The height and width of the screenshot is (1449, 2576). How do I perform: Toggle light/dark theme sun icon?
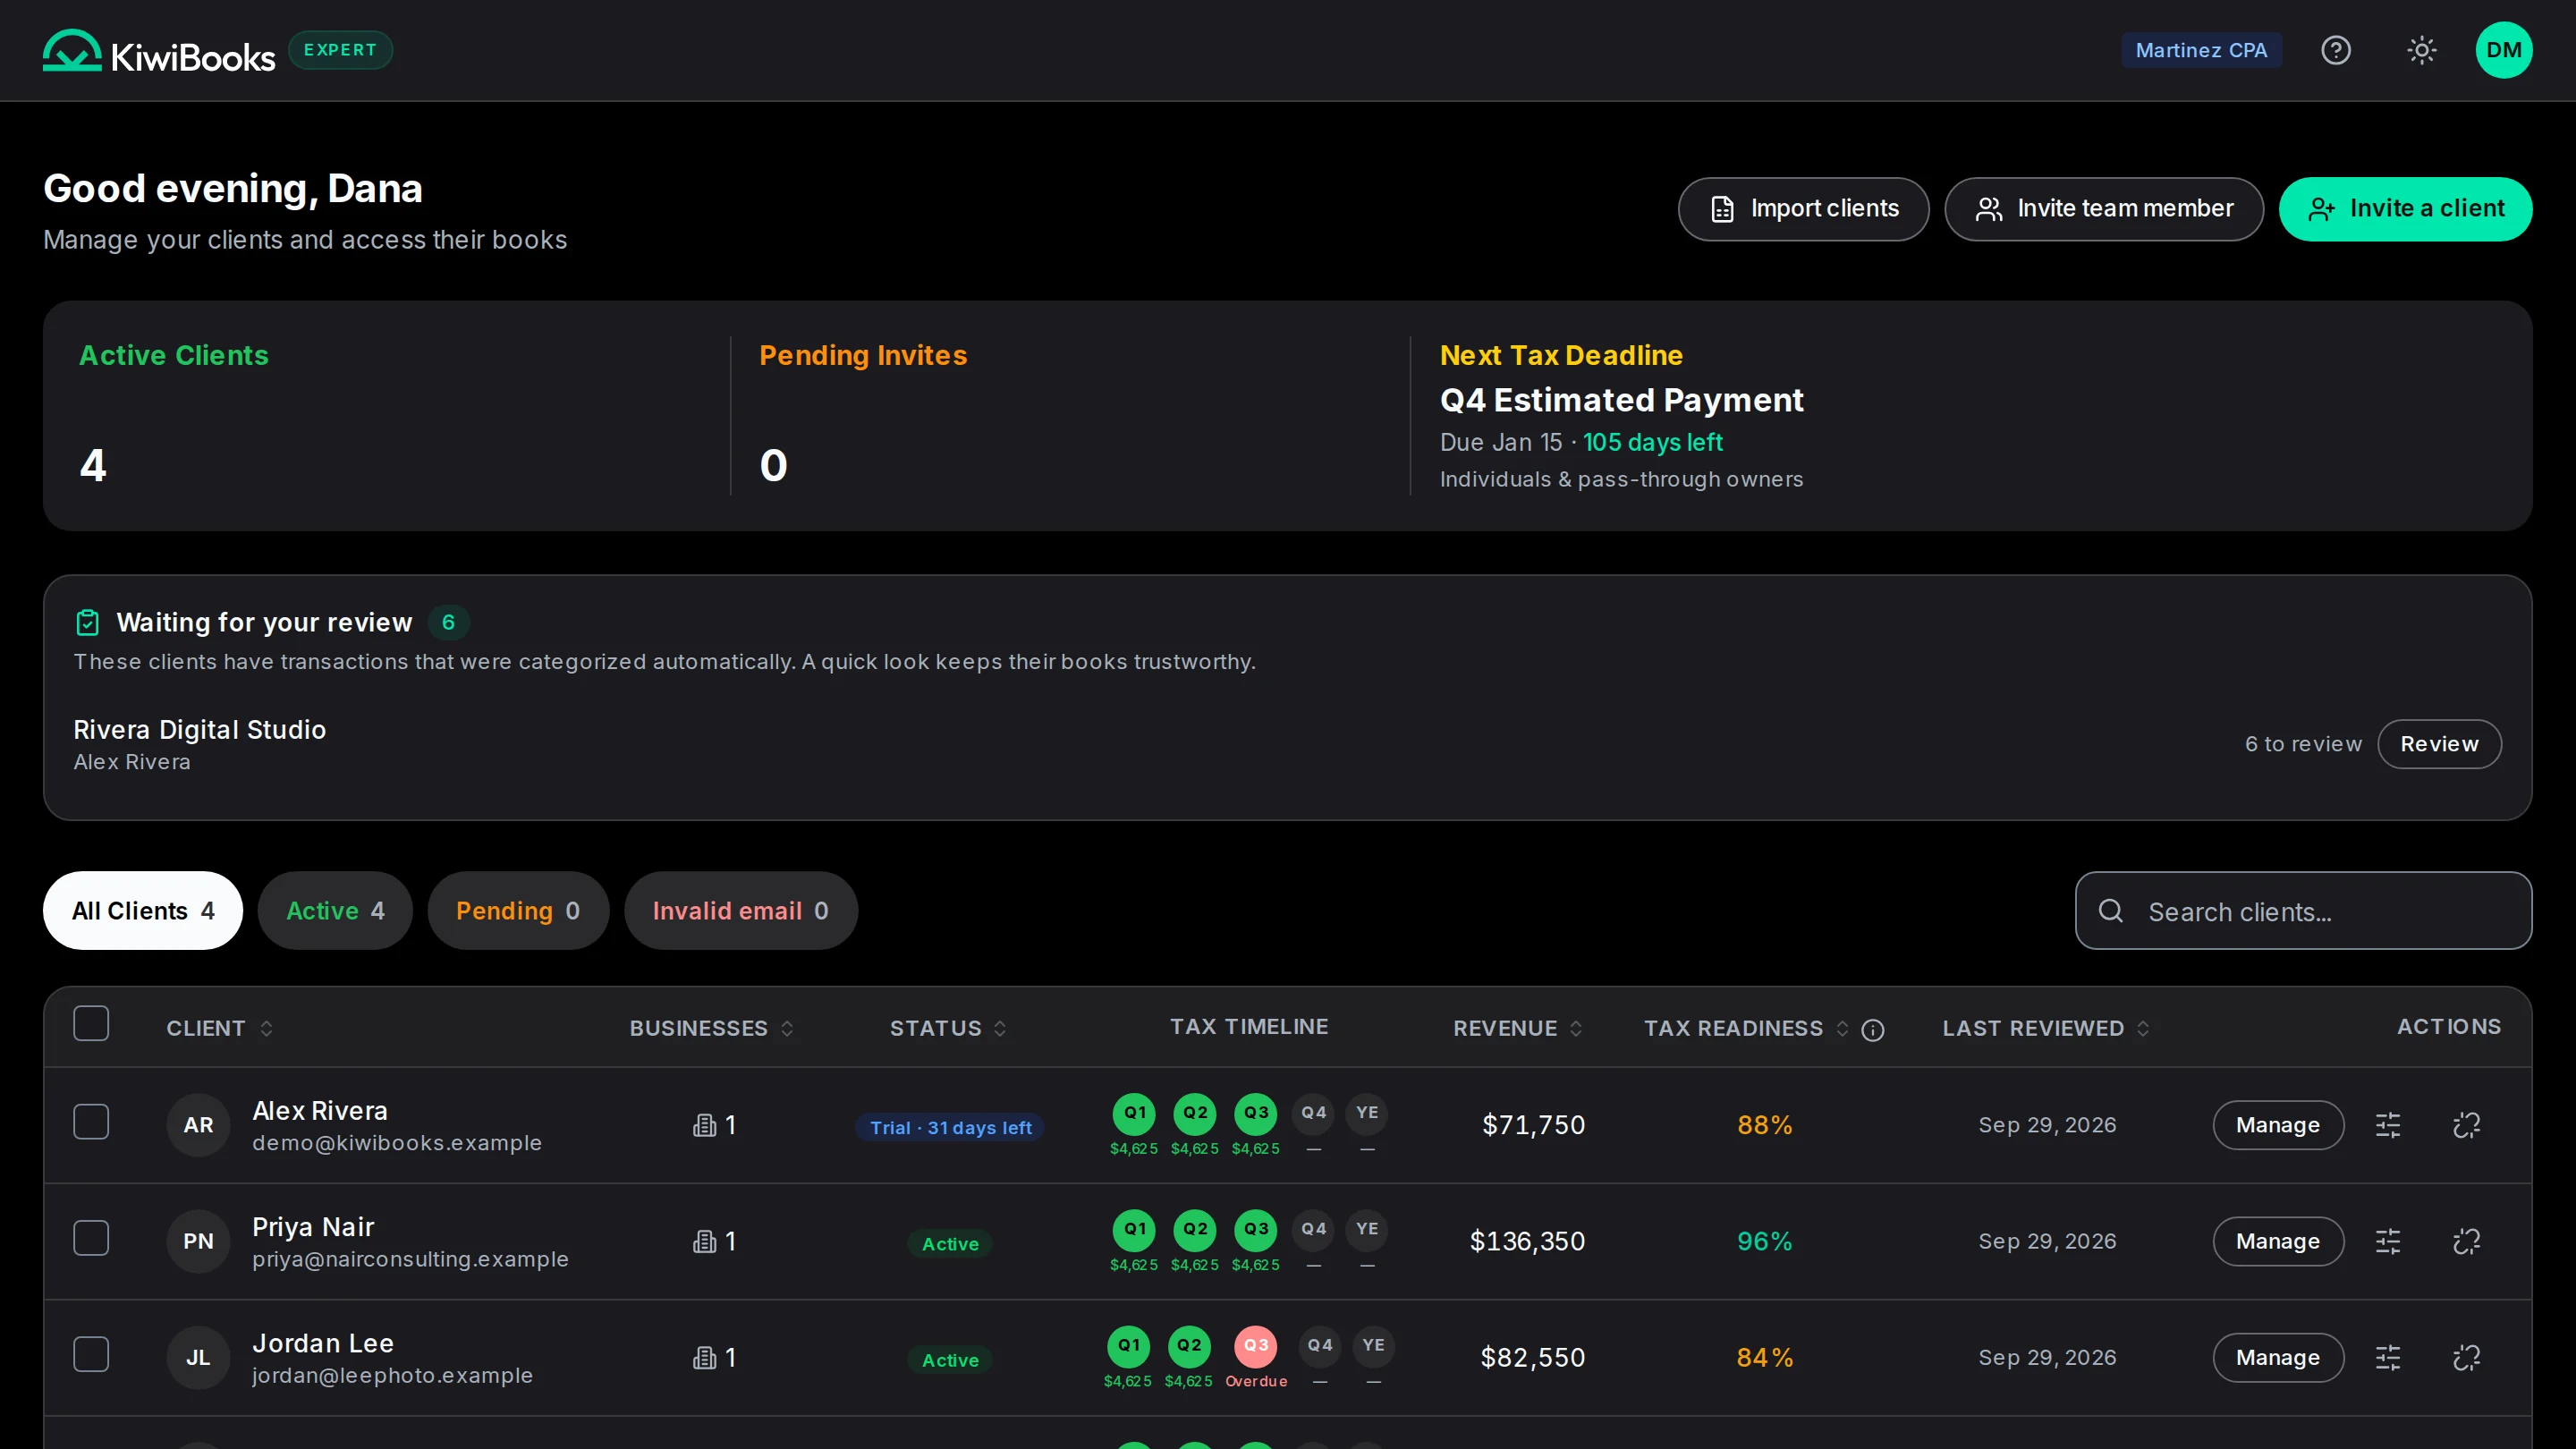click(2421, 50)
